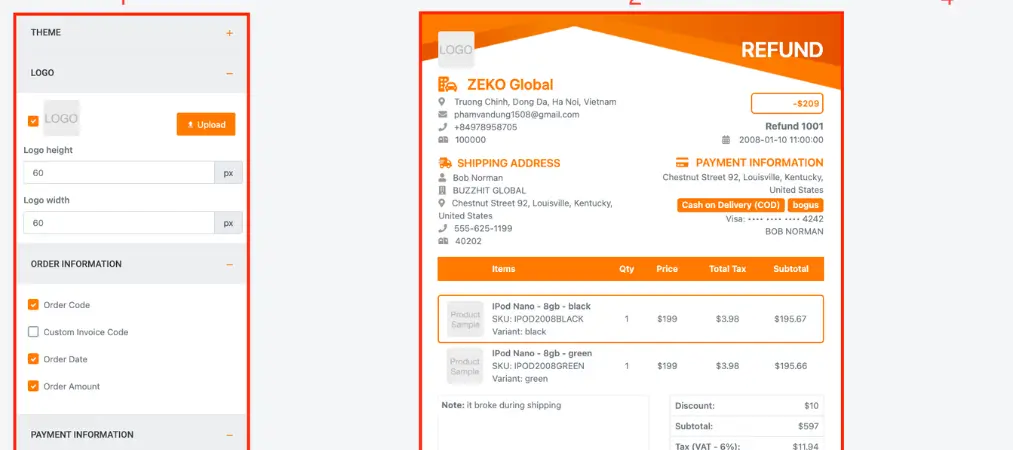Click the Subtotal column header

click(791, 269)
